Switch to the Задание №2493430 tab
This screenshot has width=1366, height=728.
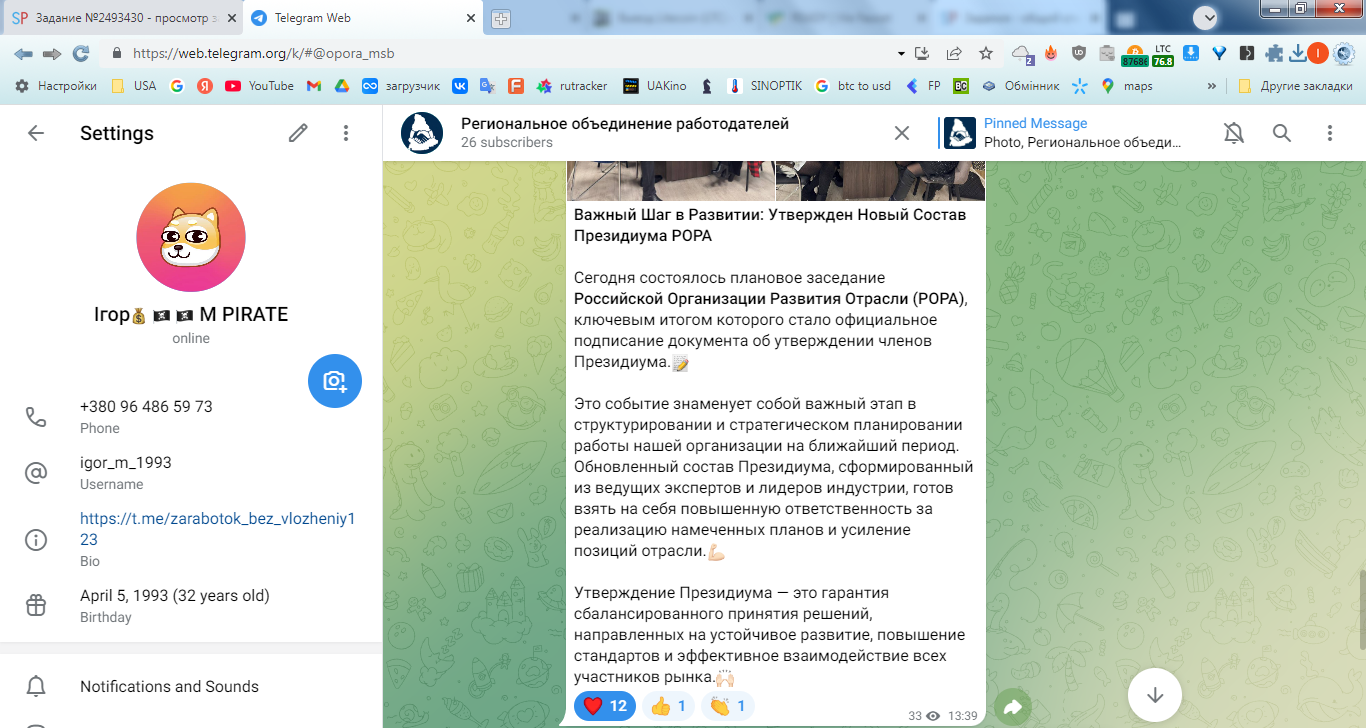coord(122,18)
